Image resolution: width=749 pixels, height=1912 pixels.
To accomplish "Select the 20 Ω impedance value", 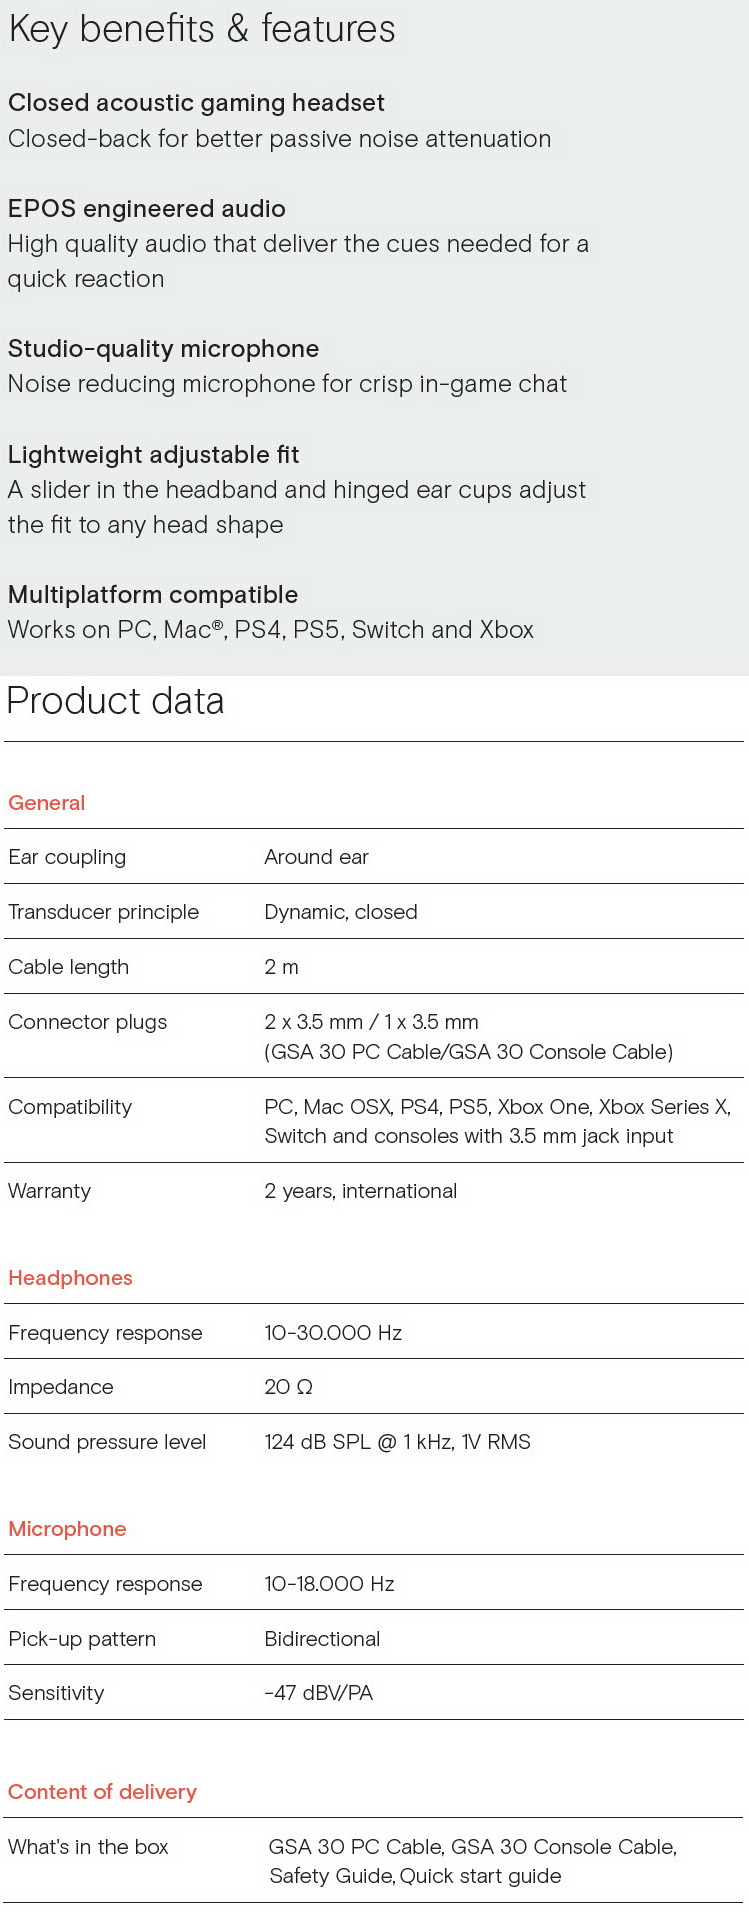I will coord(289,1387).
